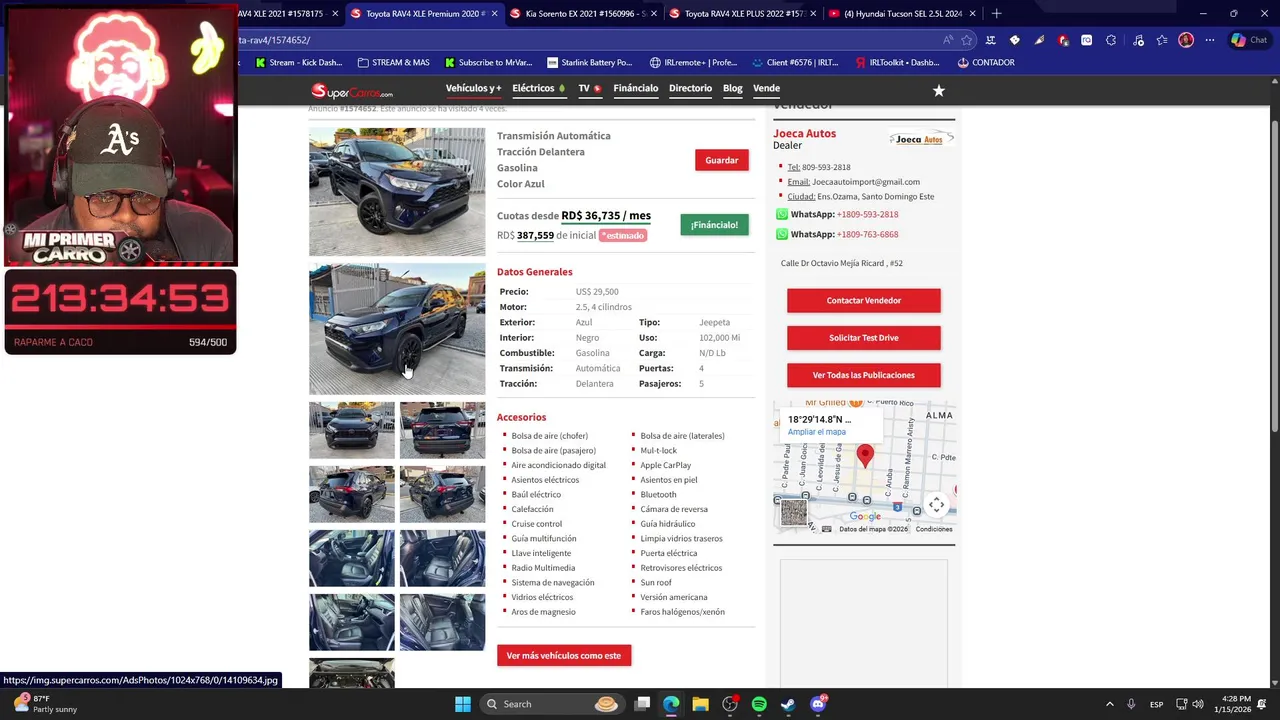Click the green ¡Fináncialo! button
1280x720 pixels.
(x=714, y=225)
